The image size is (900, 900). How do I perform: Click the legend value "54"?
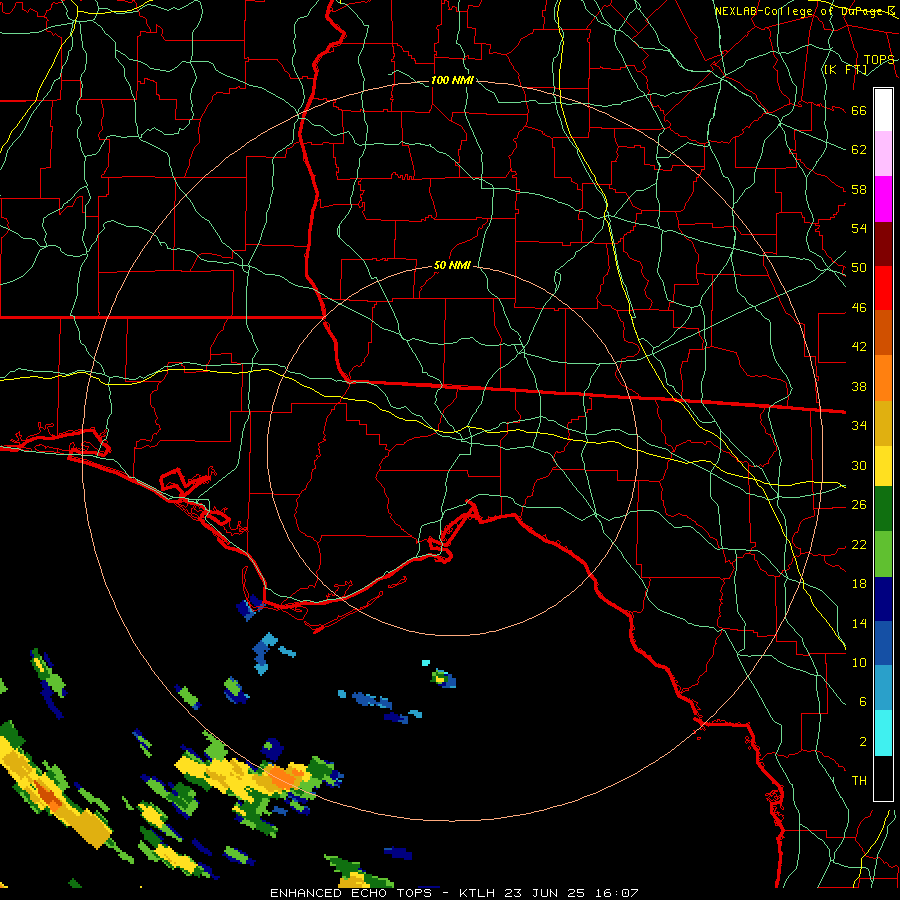[859, 228]
